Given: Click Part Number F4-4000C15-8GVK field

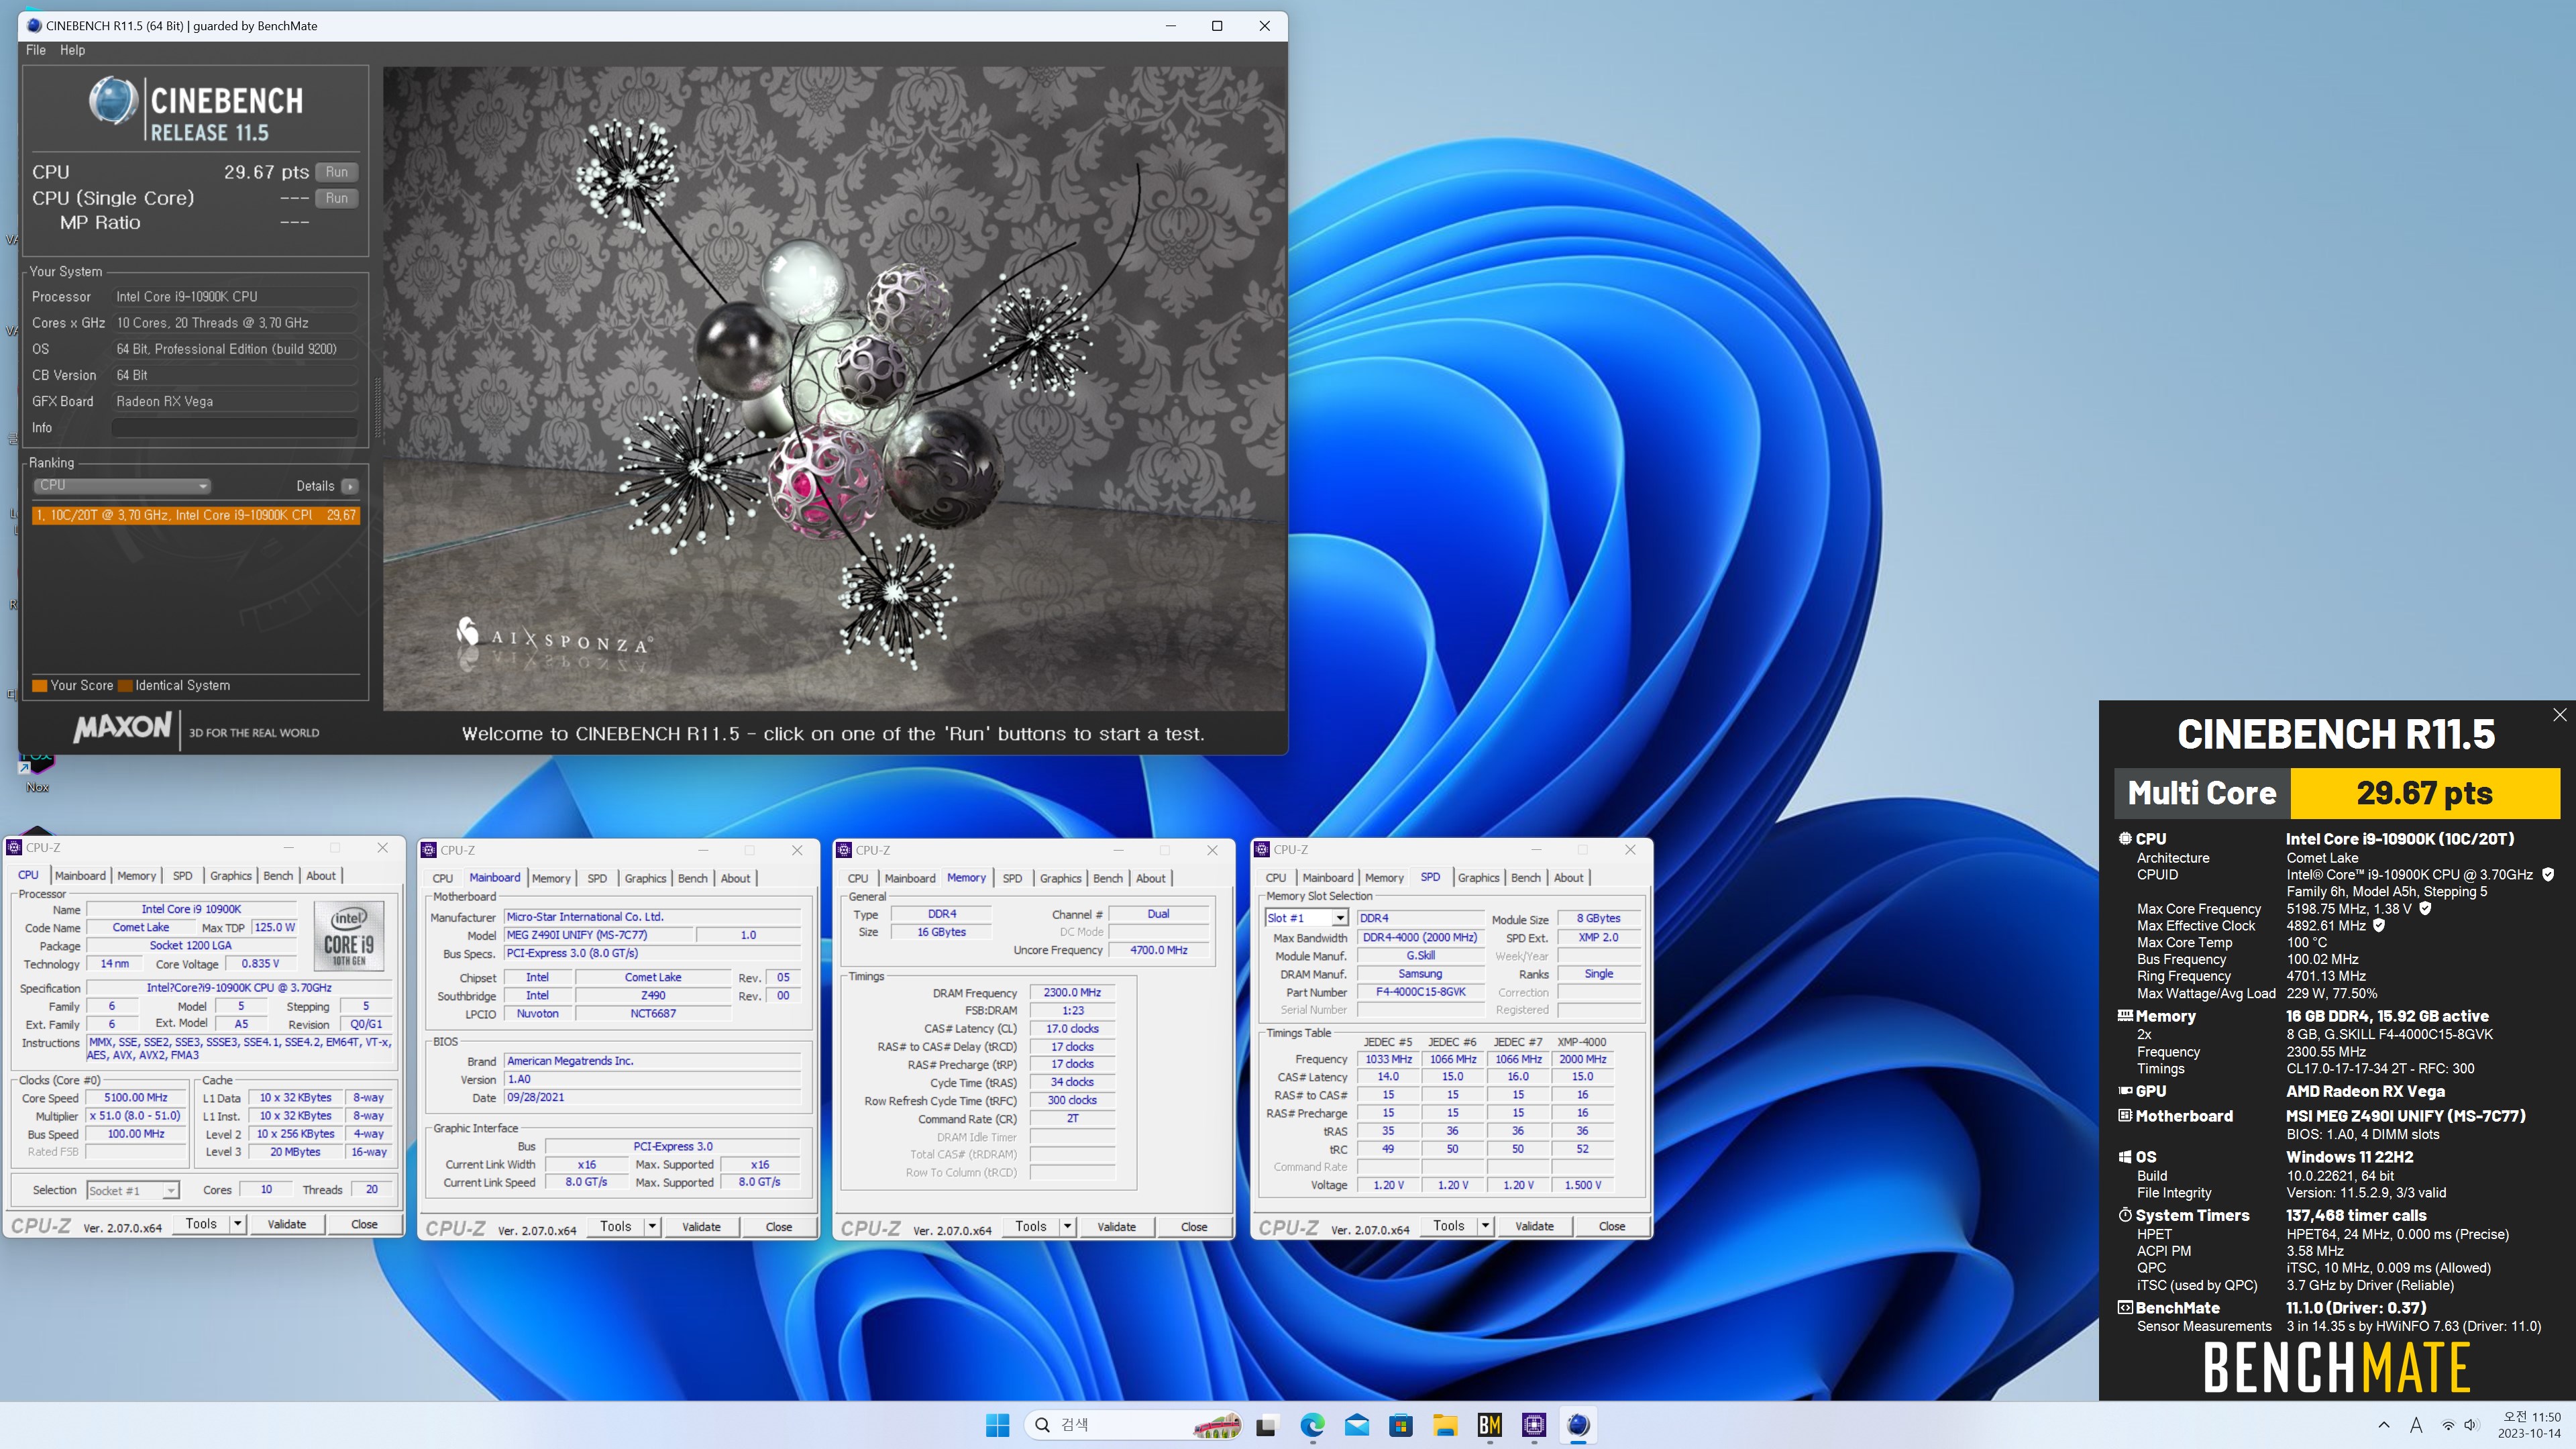Looking at the screenshot, I should 1420,992.
